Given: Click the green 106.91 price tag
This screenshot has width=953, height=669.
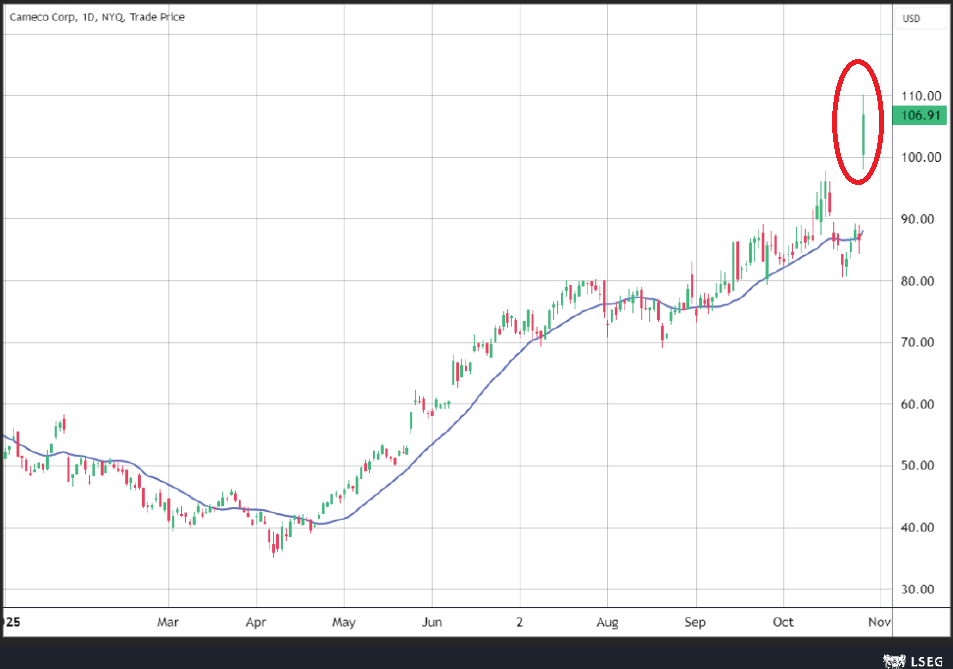Looking at the screenshot, I should click(919, 115).
